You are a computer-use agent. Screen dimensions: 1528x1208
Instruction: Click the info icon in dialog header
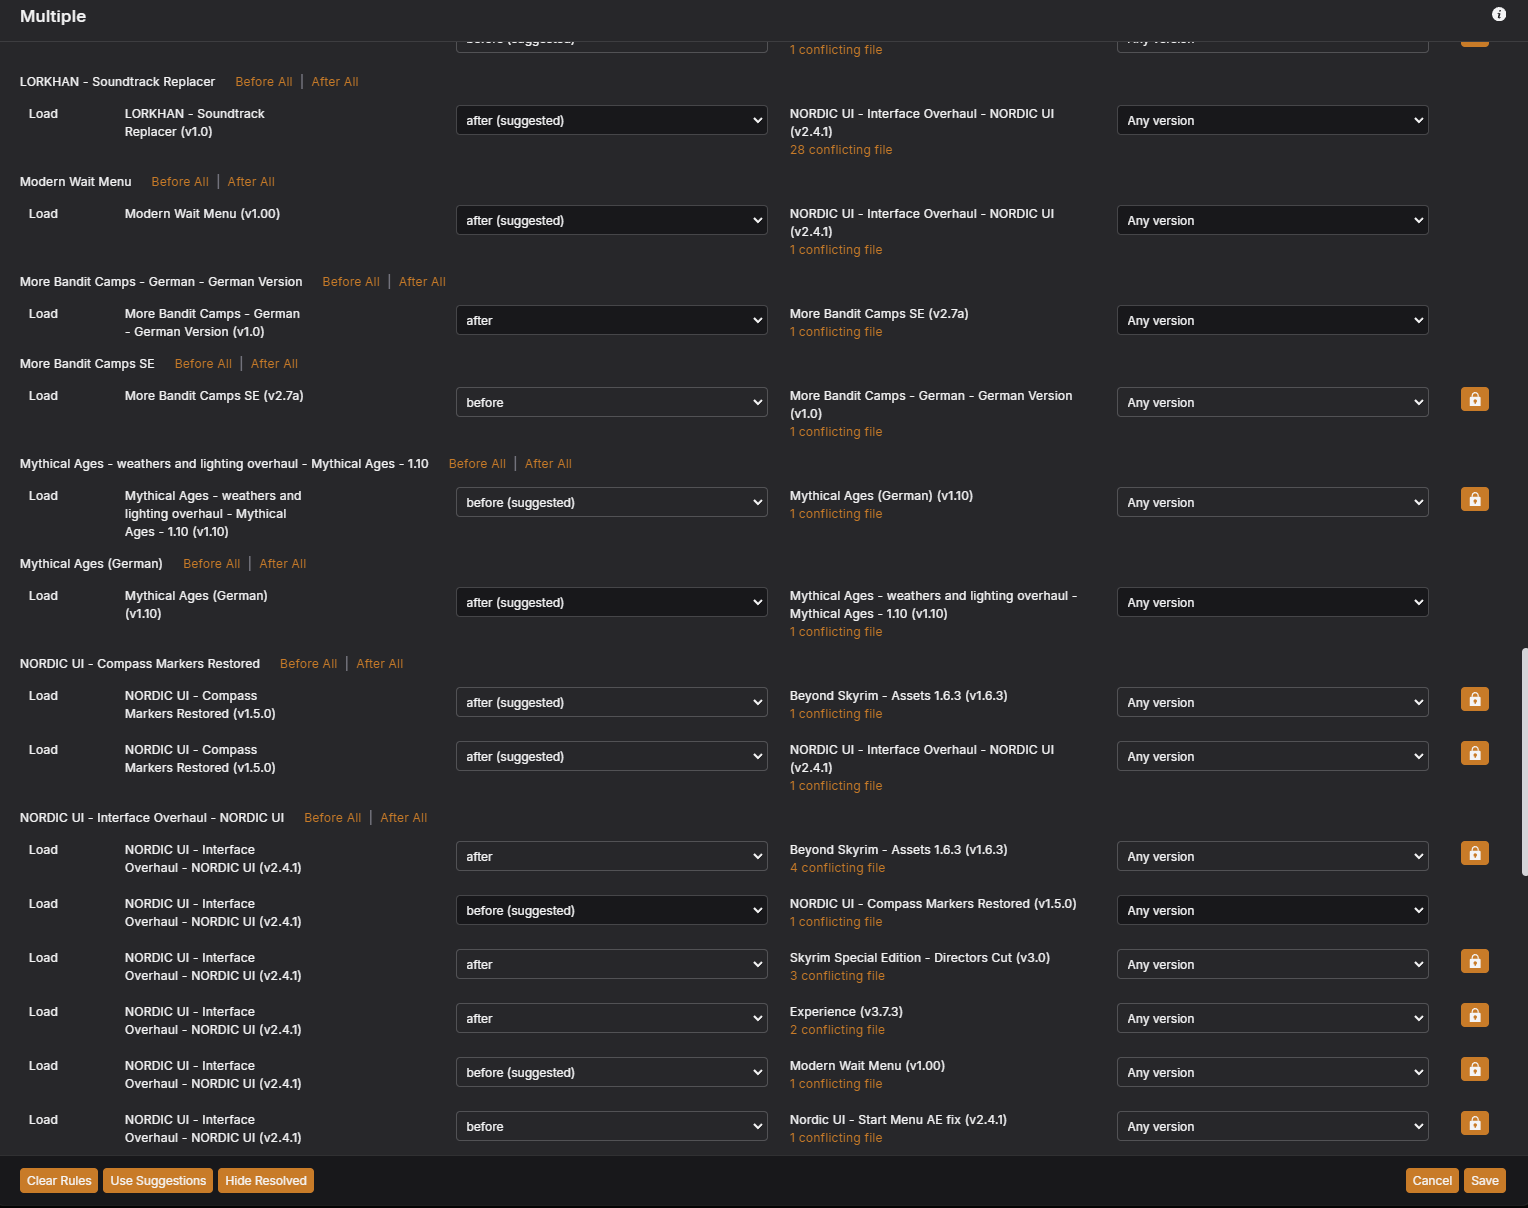(x=1498, y=14)
